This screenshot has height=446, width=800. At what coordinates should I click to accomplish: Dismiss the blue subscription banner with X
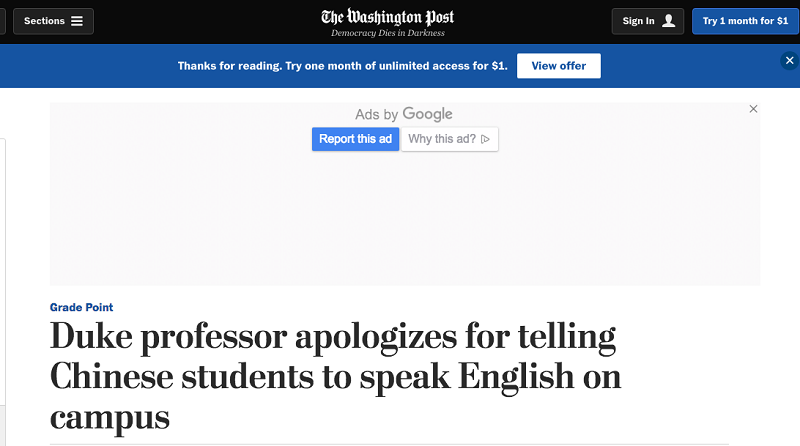(789, 61)
